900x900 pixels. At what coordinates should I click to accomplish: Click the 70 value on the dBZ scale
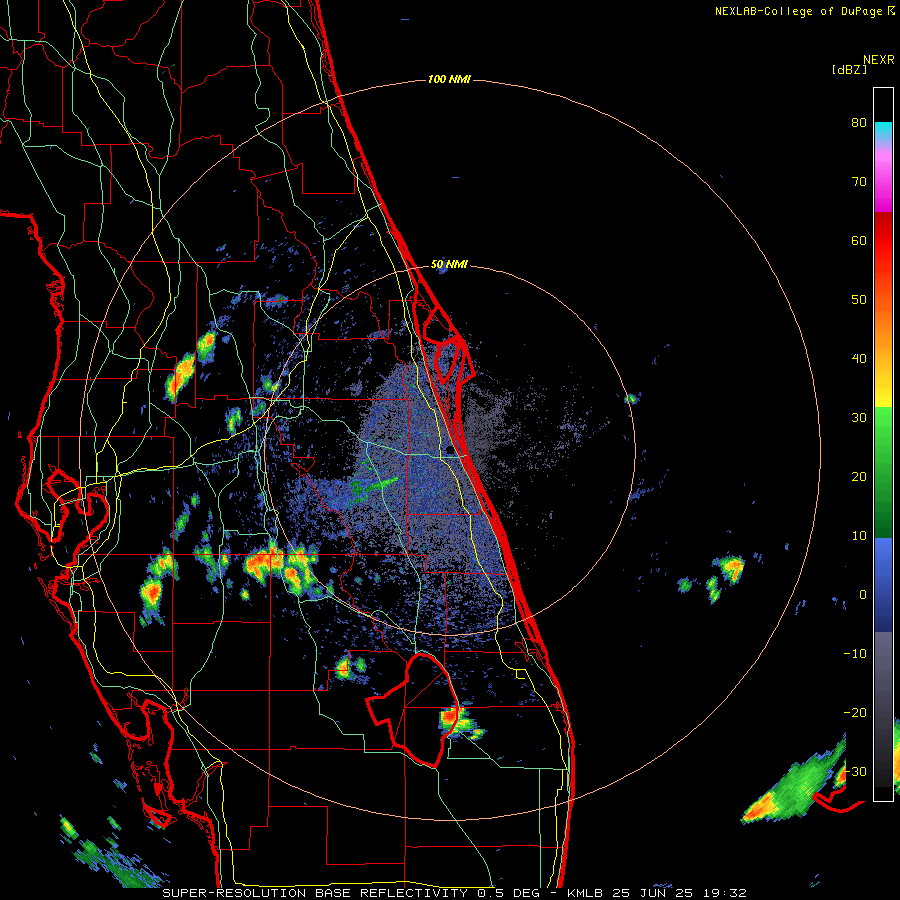coord(859,182)
